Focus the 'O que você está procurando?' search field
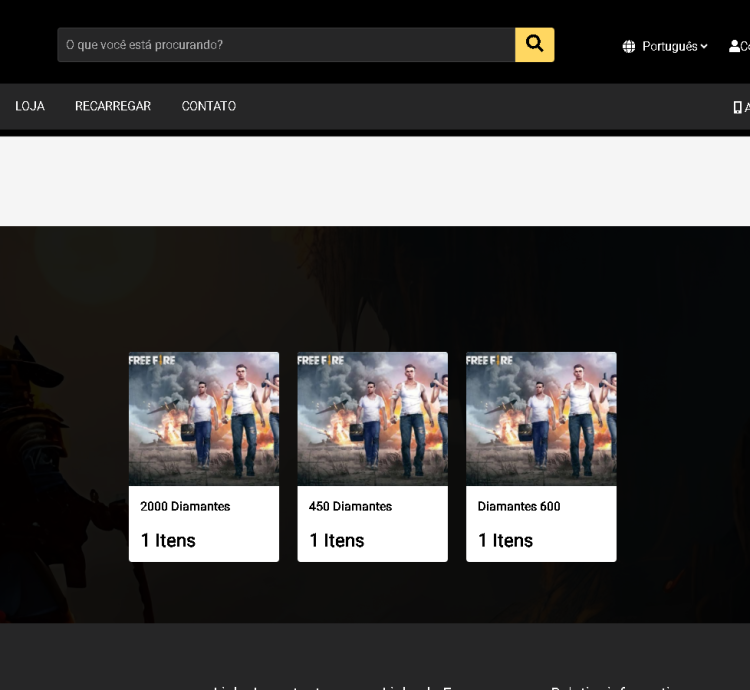750x690 pixels. [286, 44]
